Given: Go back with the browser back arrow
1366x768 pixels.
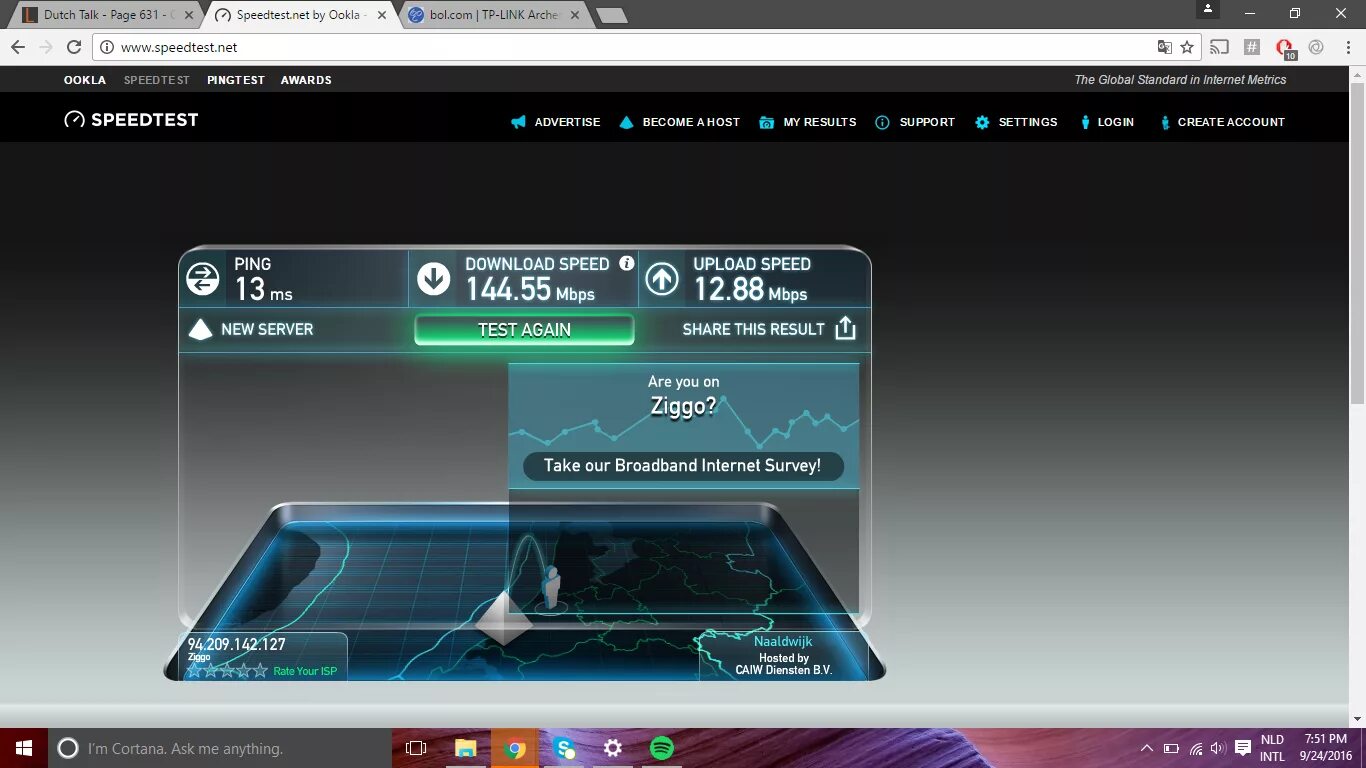Looking at the screenshot, I should 17,47.
